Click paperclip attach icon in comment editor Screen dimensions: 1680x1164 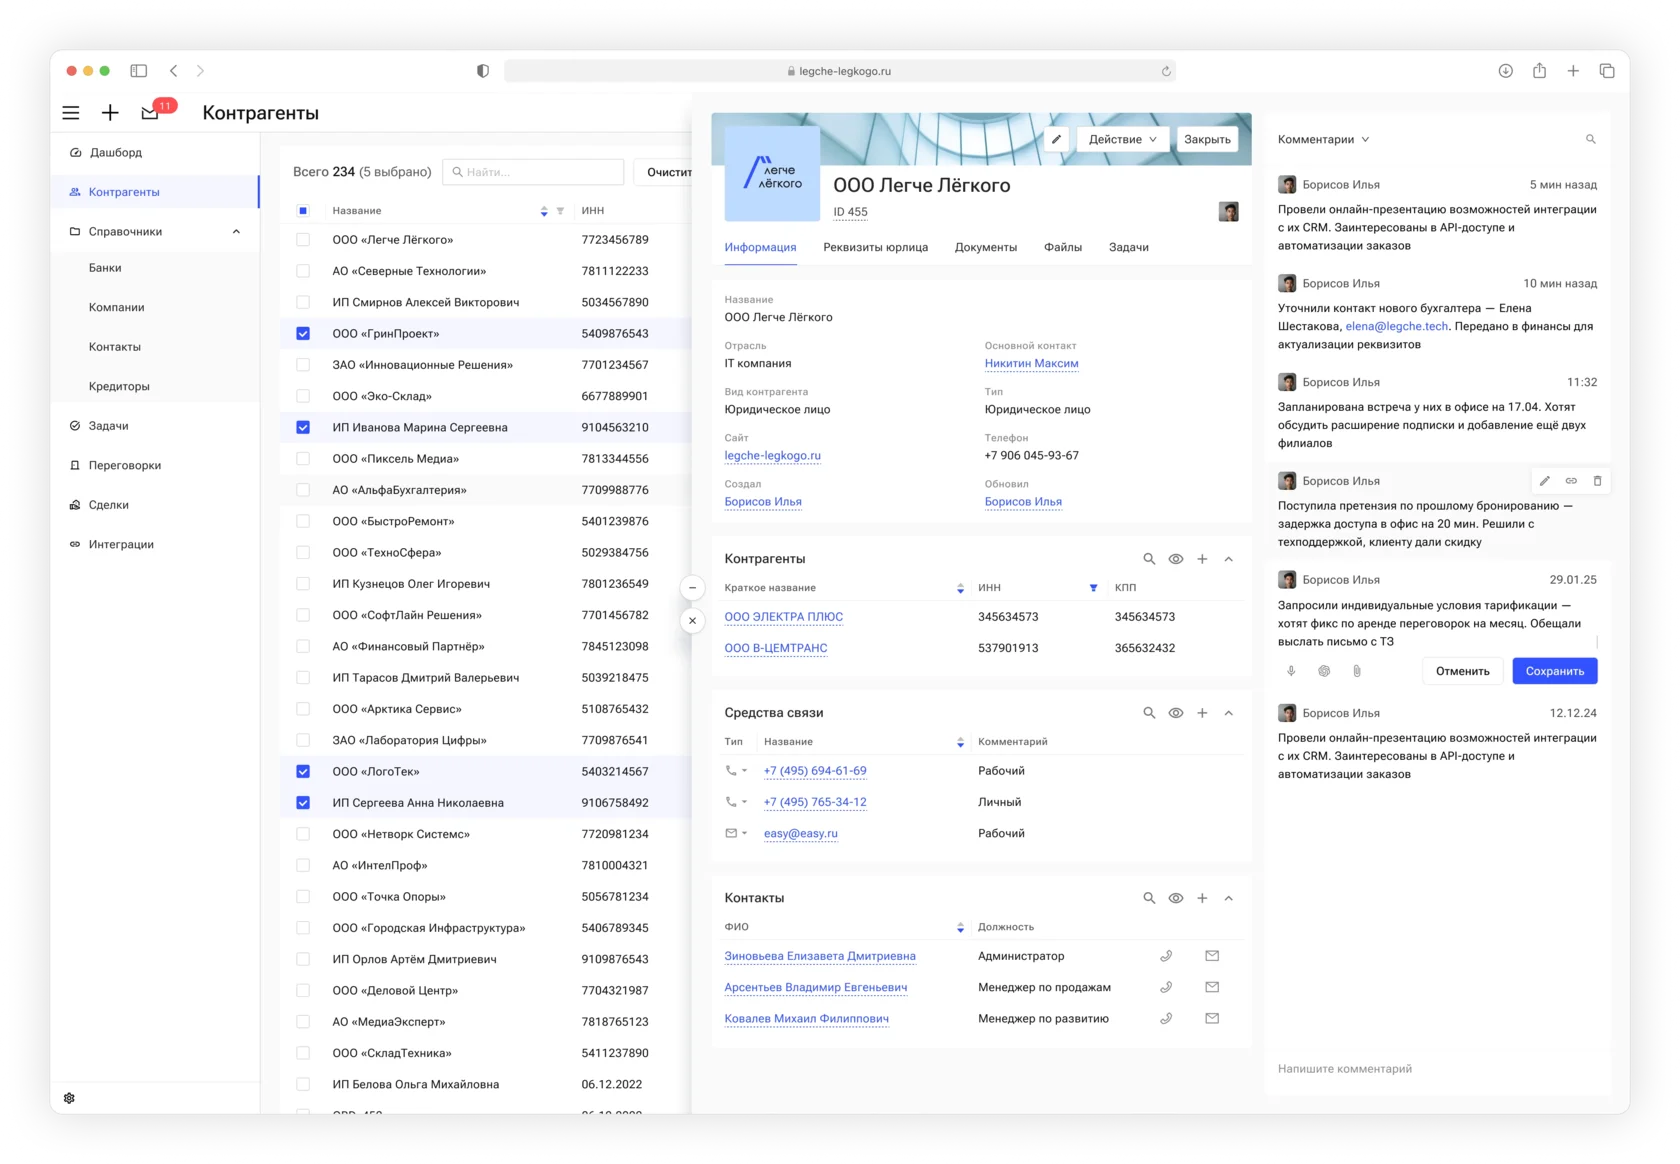1357,671
